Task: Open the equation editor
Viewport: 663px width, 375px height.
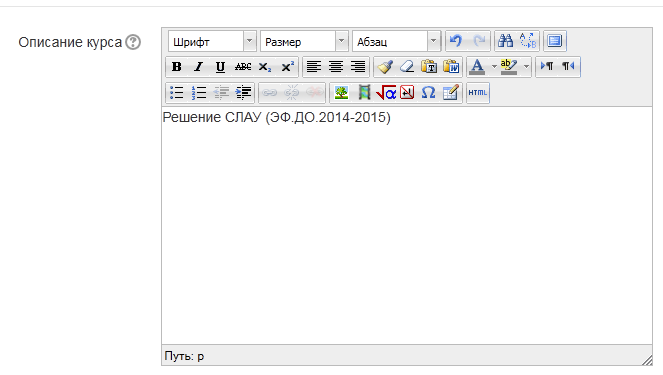Action: [x=385, y=93]
